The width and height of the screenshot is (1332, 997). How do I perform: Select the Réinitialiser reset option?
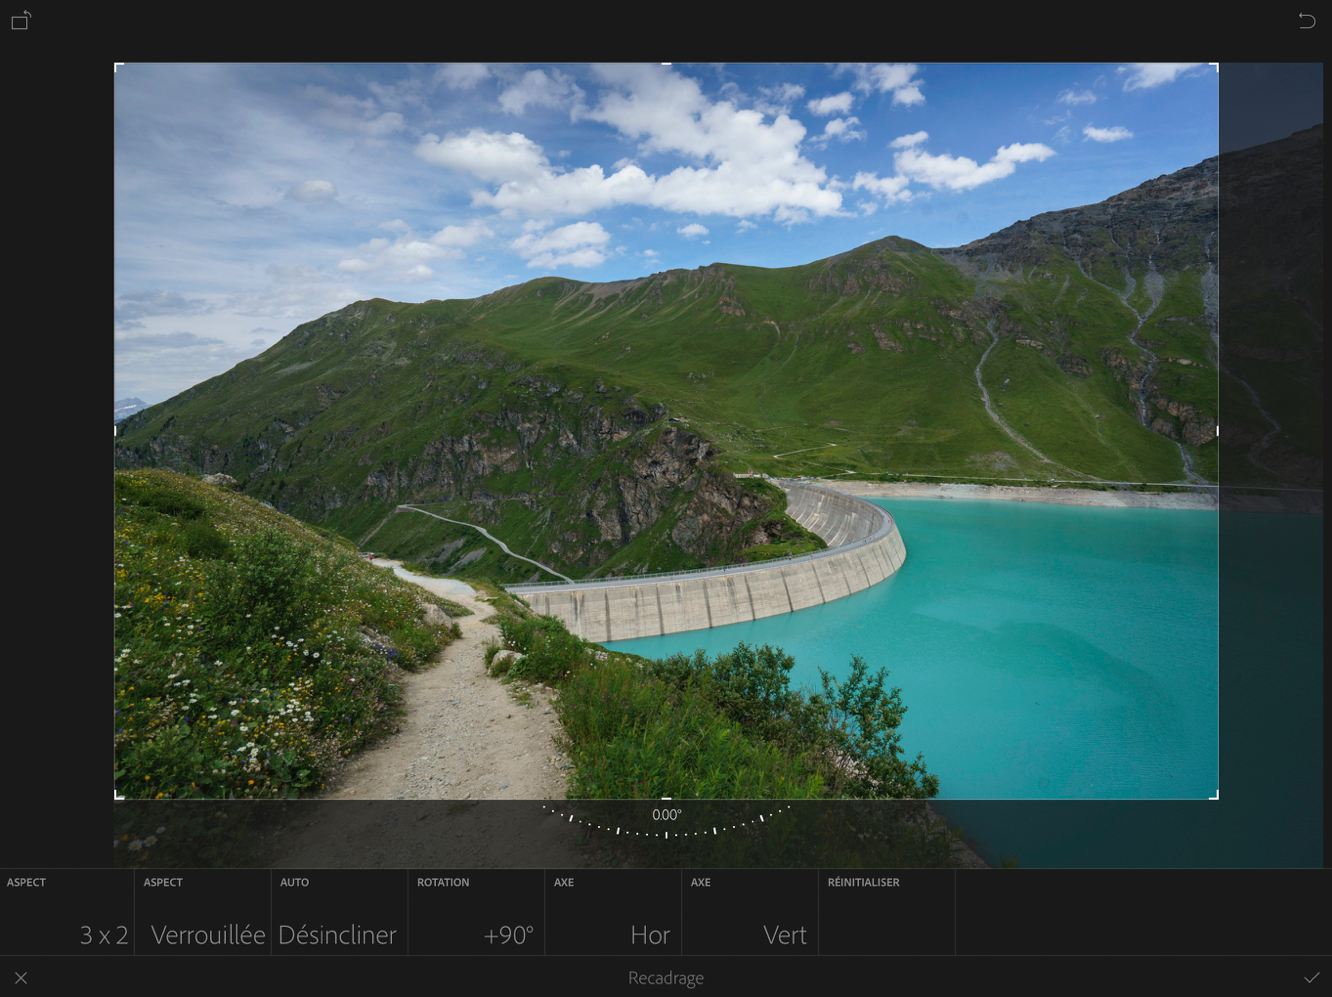click(x=887, y=912)
